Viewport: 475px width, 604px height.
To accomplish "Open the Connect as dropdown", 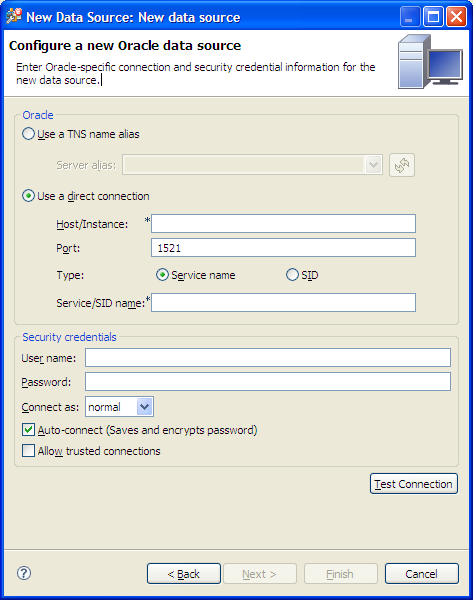I will coord(119,407).
